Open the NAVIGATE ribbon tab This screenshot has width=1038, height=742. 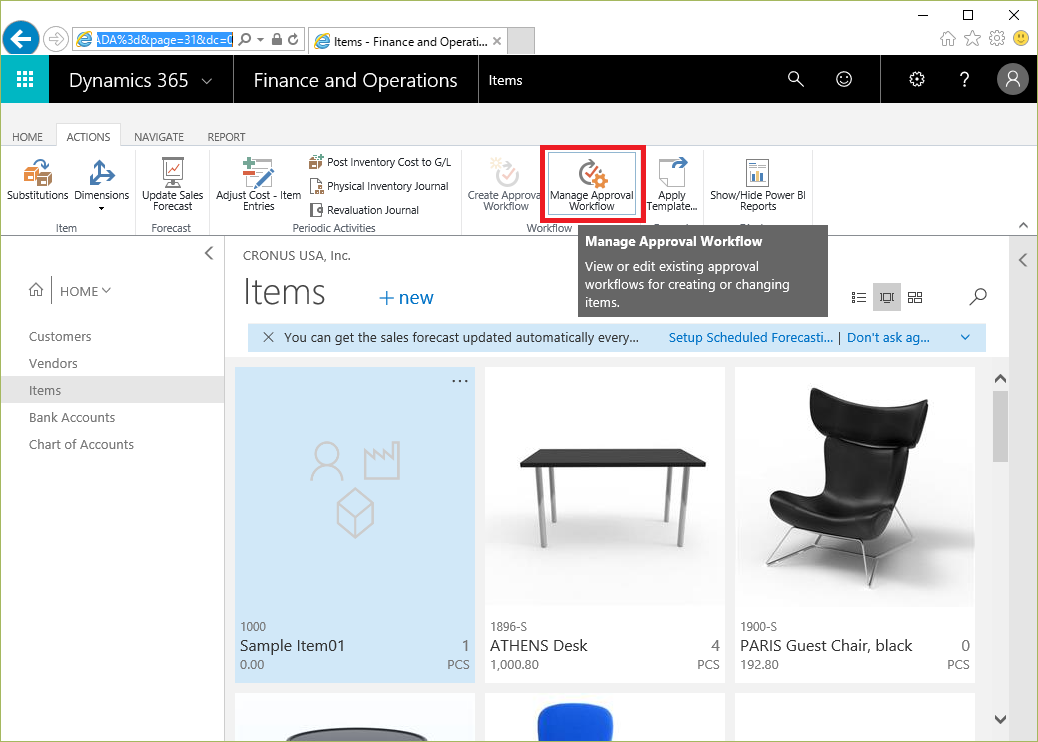point(159,137)
